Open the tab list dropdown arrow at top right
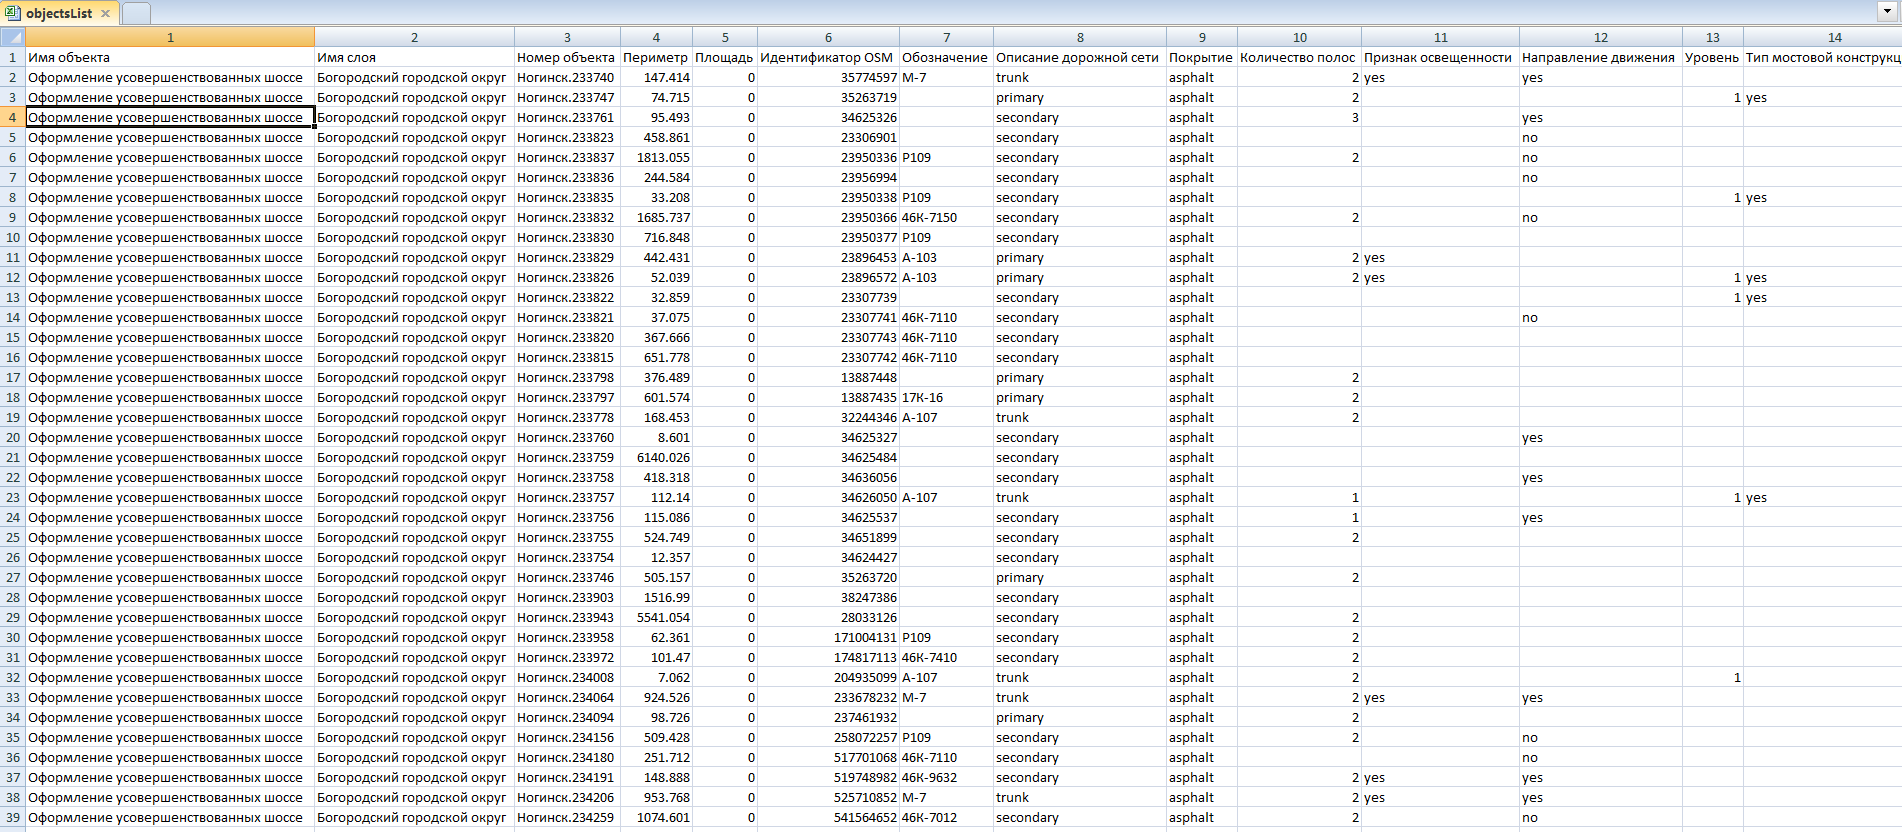 (1885, 12)
